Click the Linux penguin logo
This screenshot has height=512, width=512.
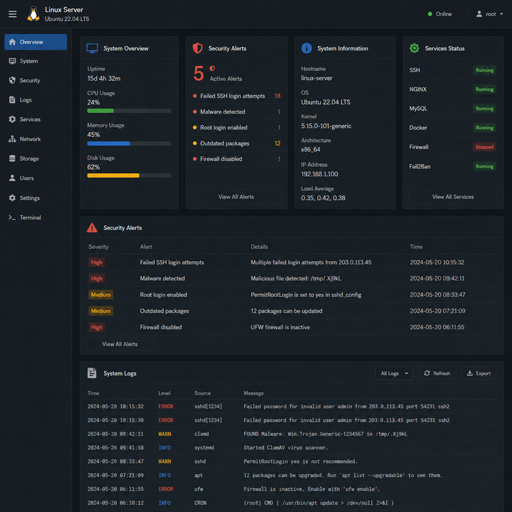[33, 14]
